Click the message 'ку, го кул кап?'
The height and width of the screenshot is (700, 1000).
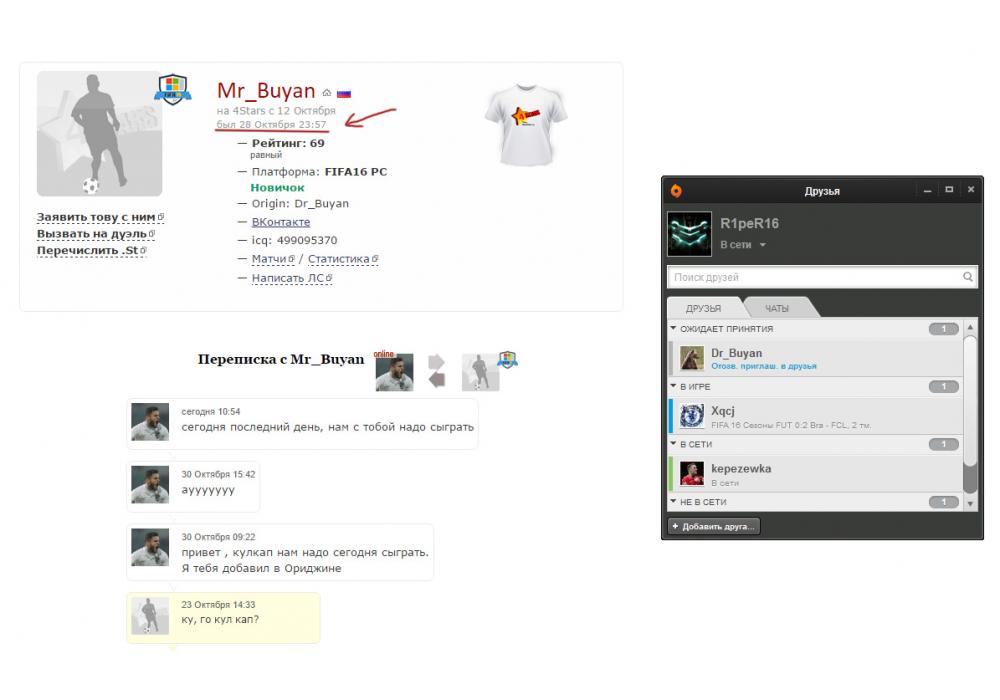pos(220,620)
